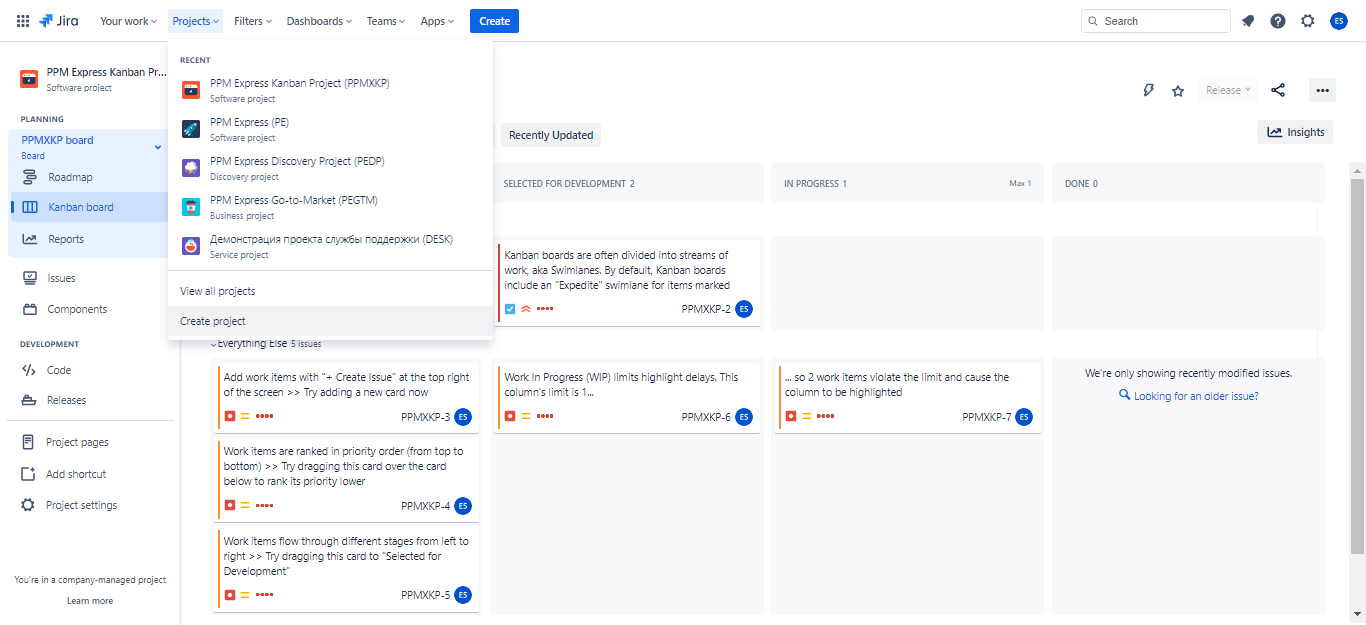Screen dimensions: 1366x625
Task: Click the page vertical scrollbar
Action: [x=1357, y=366]
